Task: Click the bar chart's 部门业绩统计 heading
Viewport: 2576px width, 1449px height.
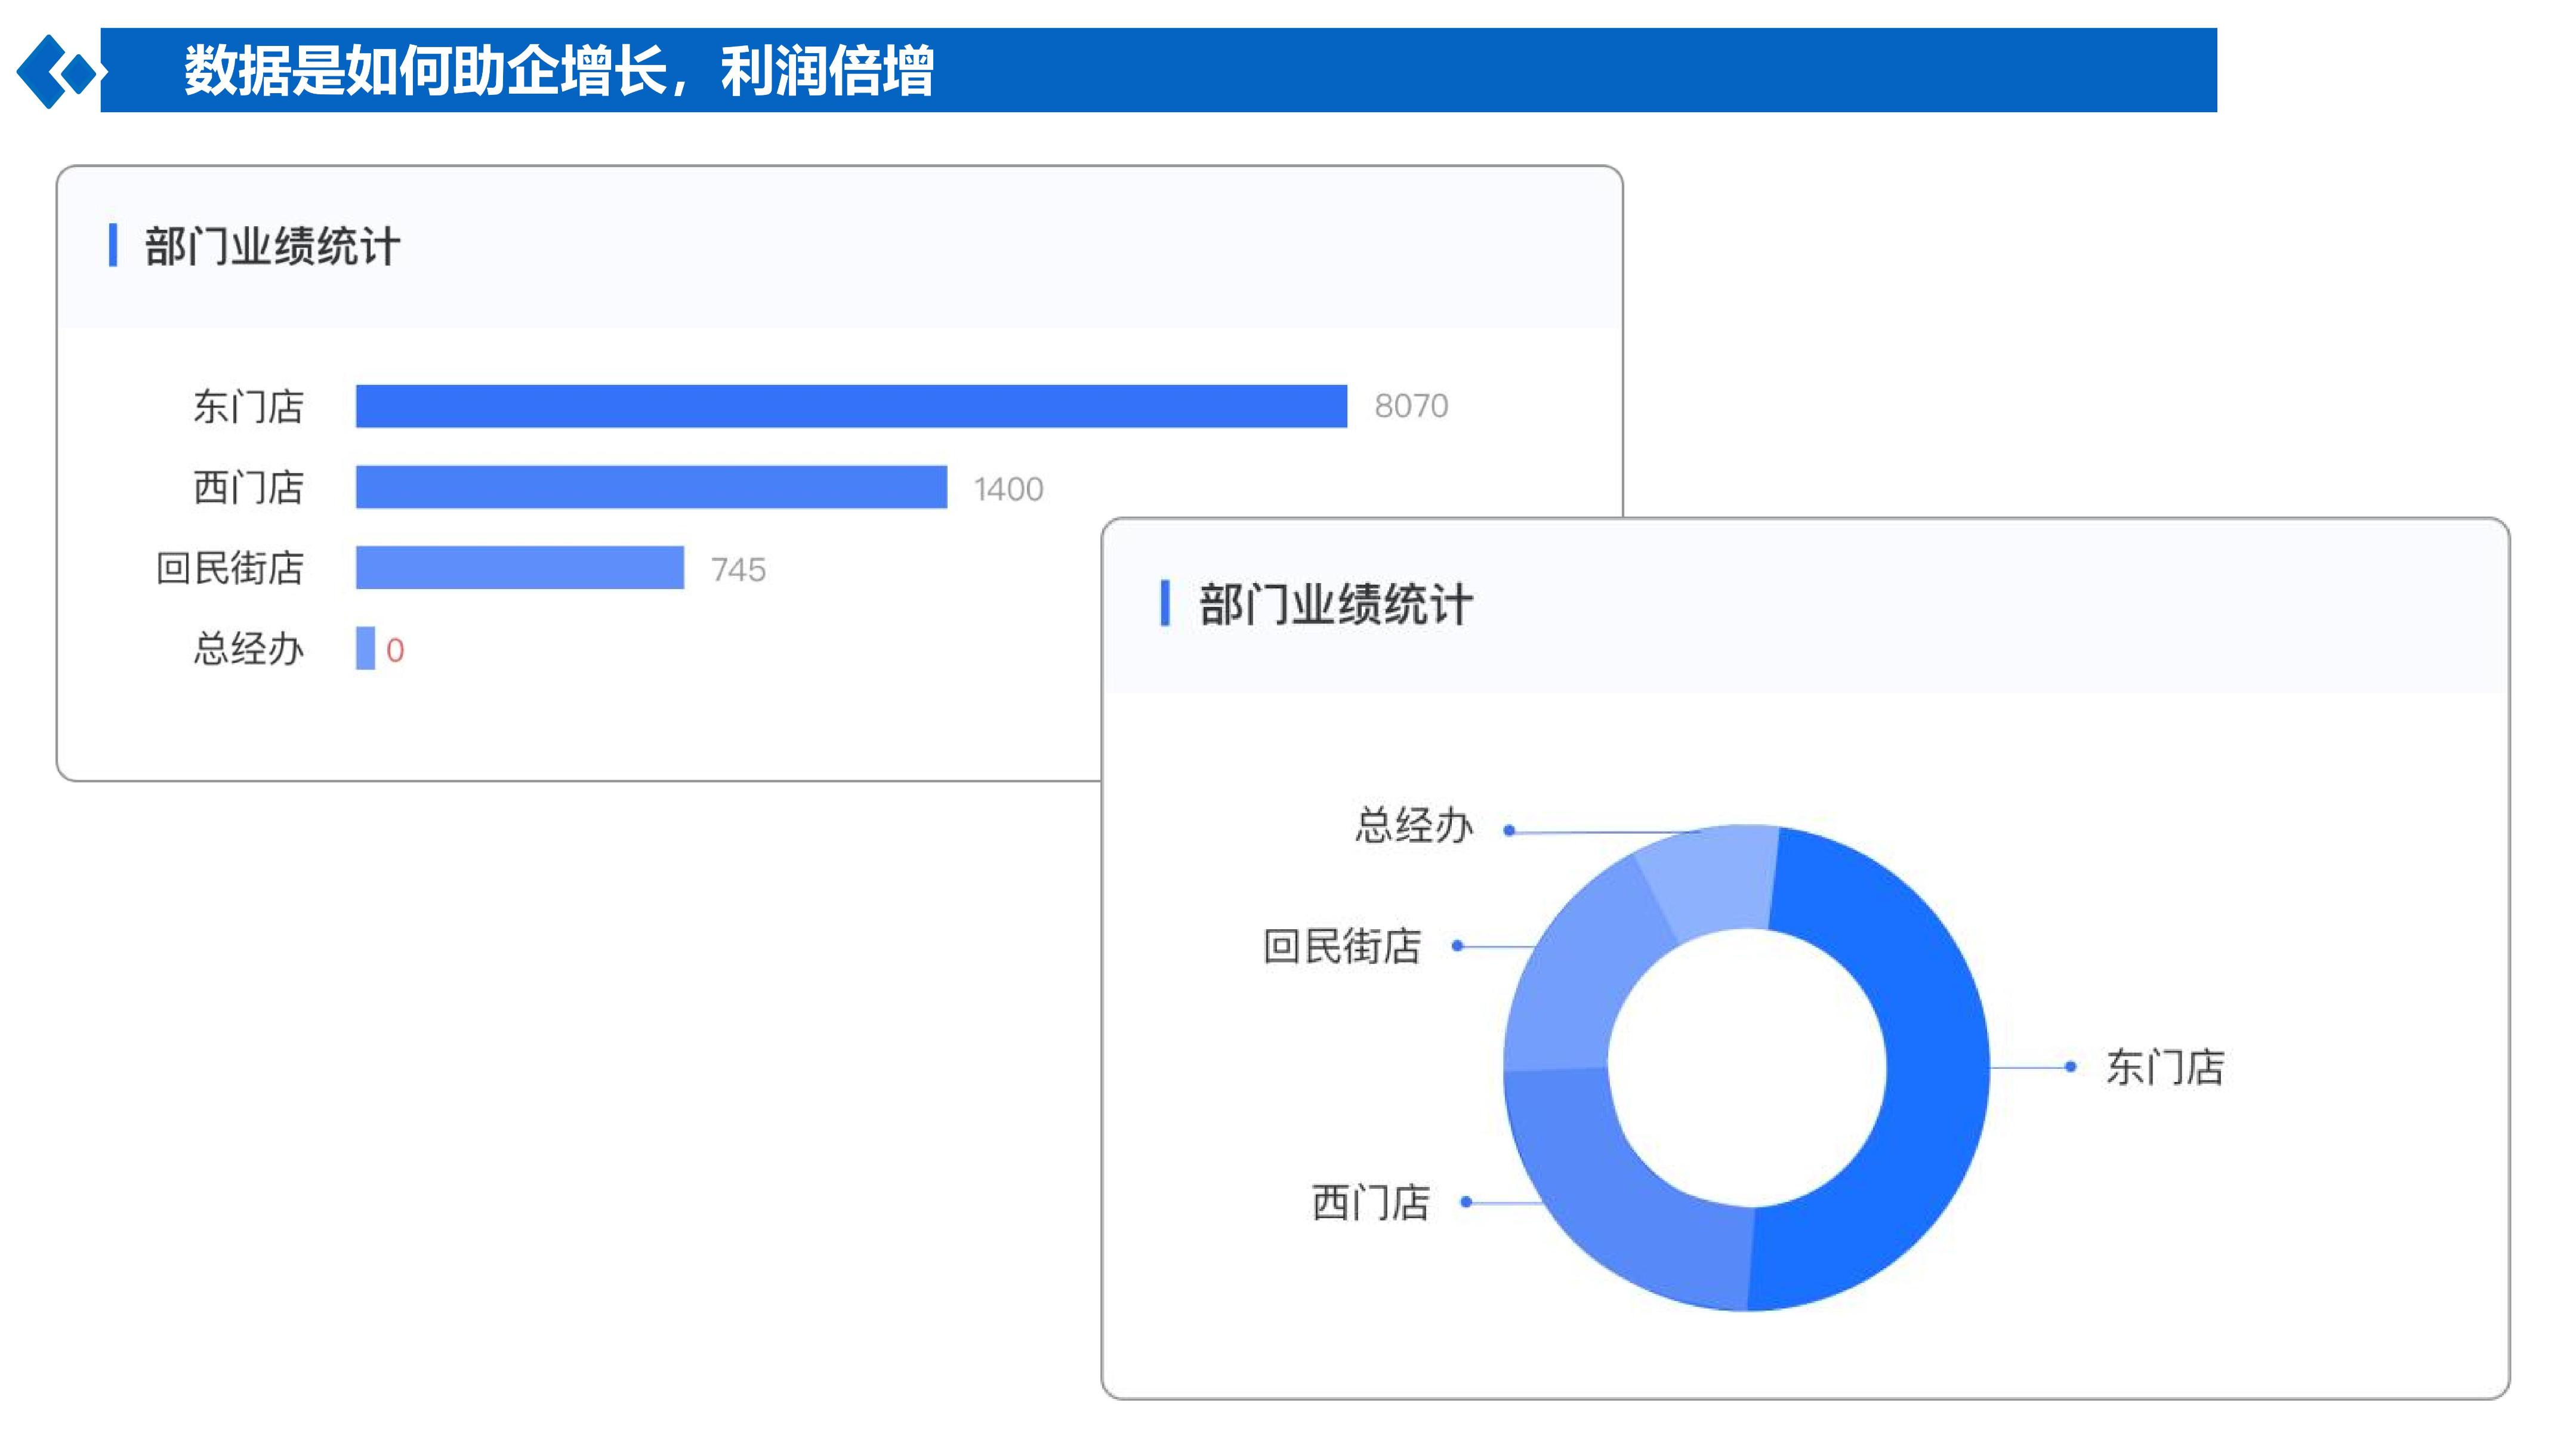Action: (x=272, y=246)
